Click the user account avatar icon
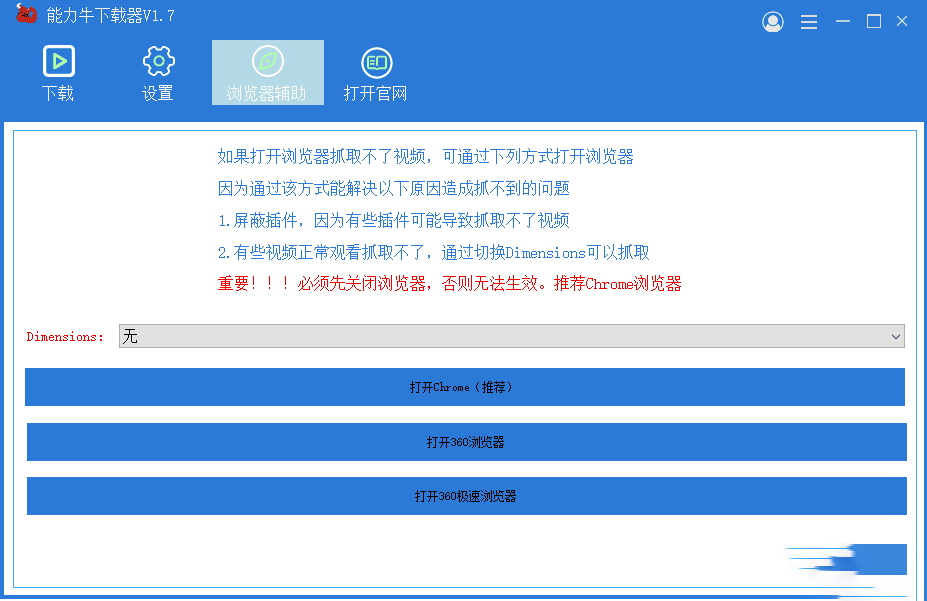The width and height of the screenshot is (927, 601). click(x=773, y=22)
